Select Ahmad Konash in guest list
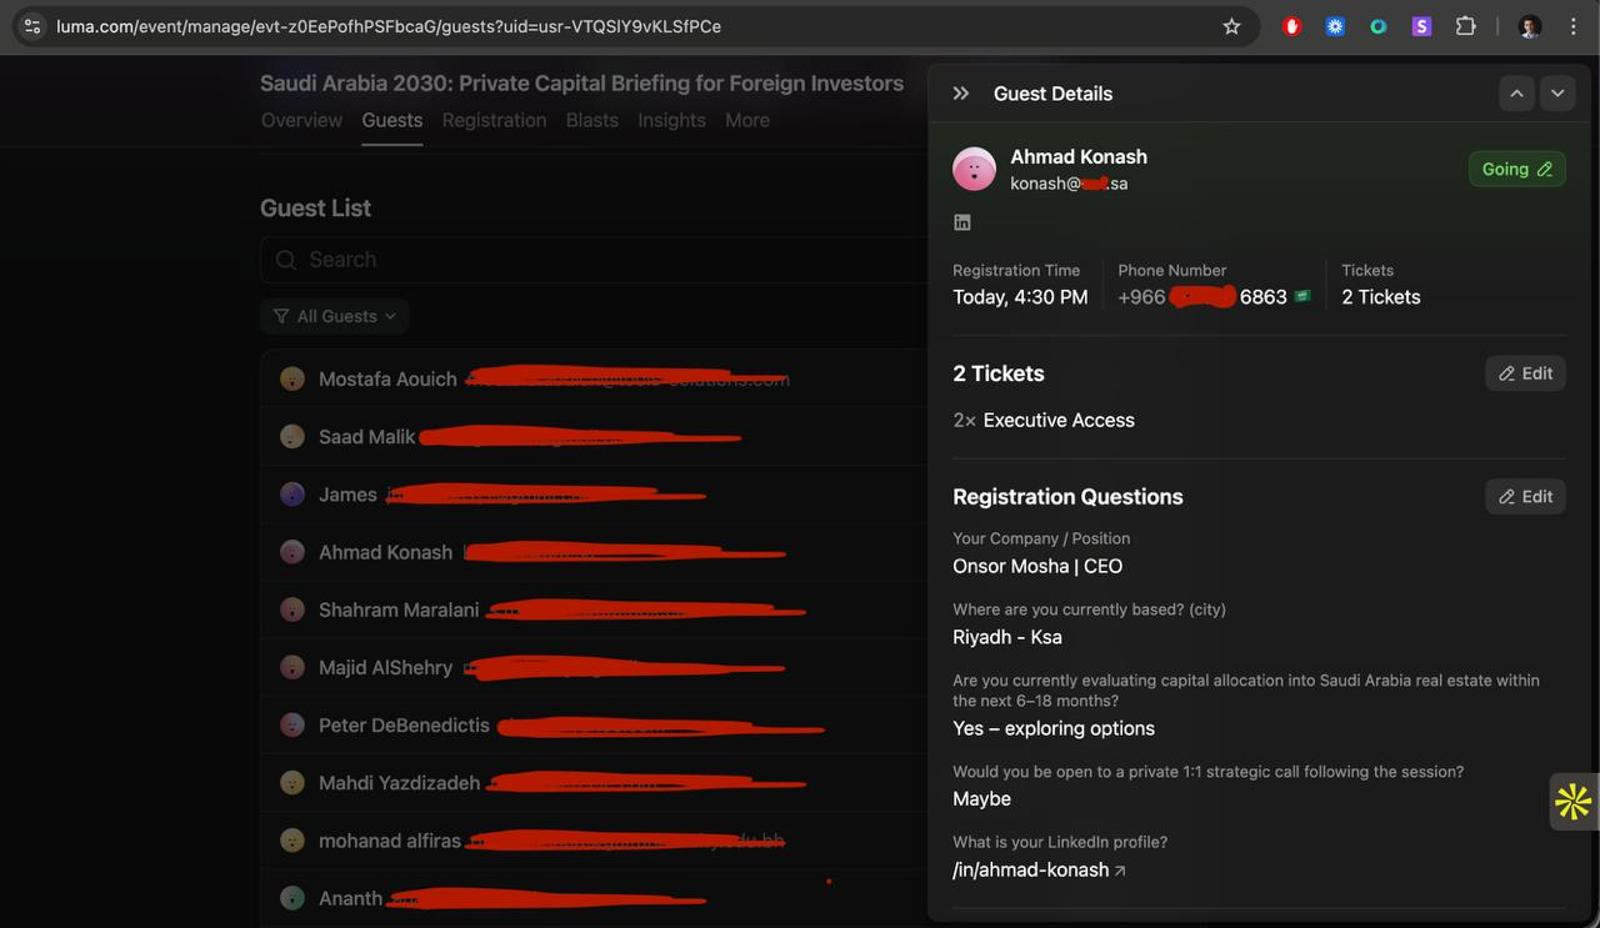Image resolution: width=1600 pixels, height=928 pixels. 595,552
